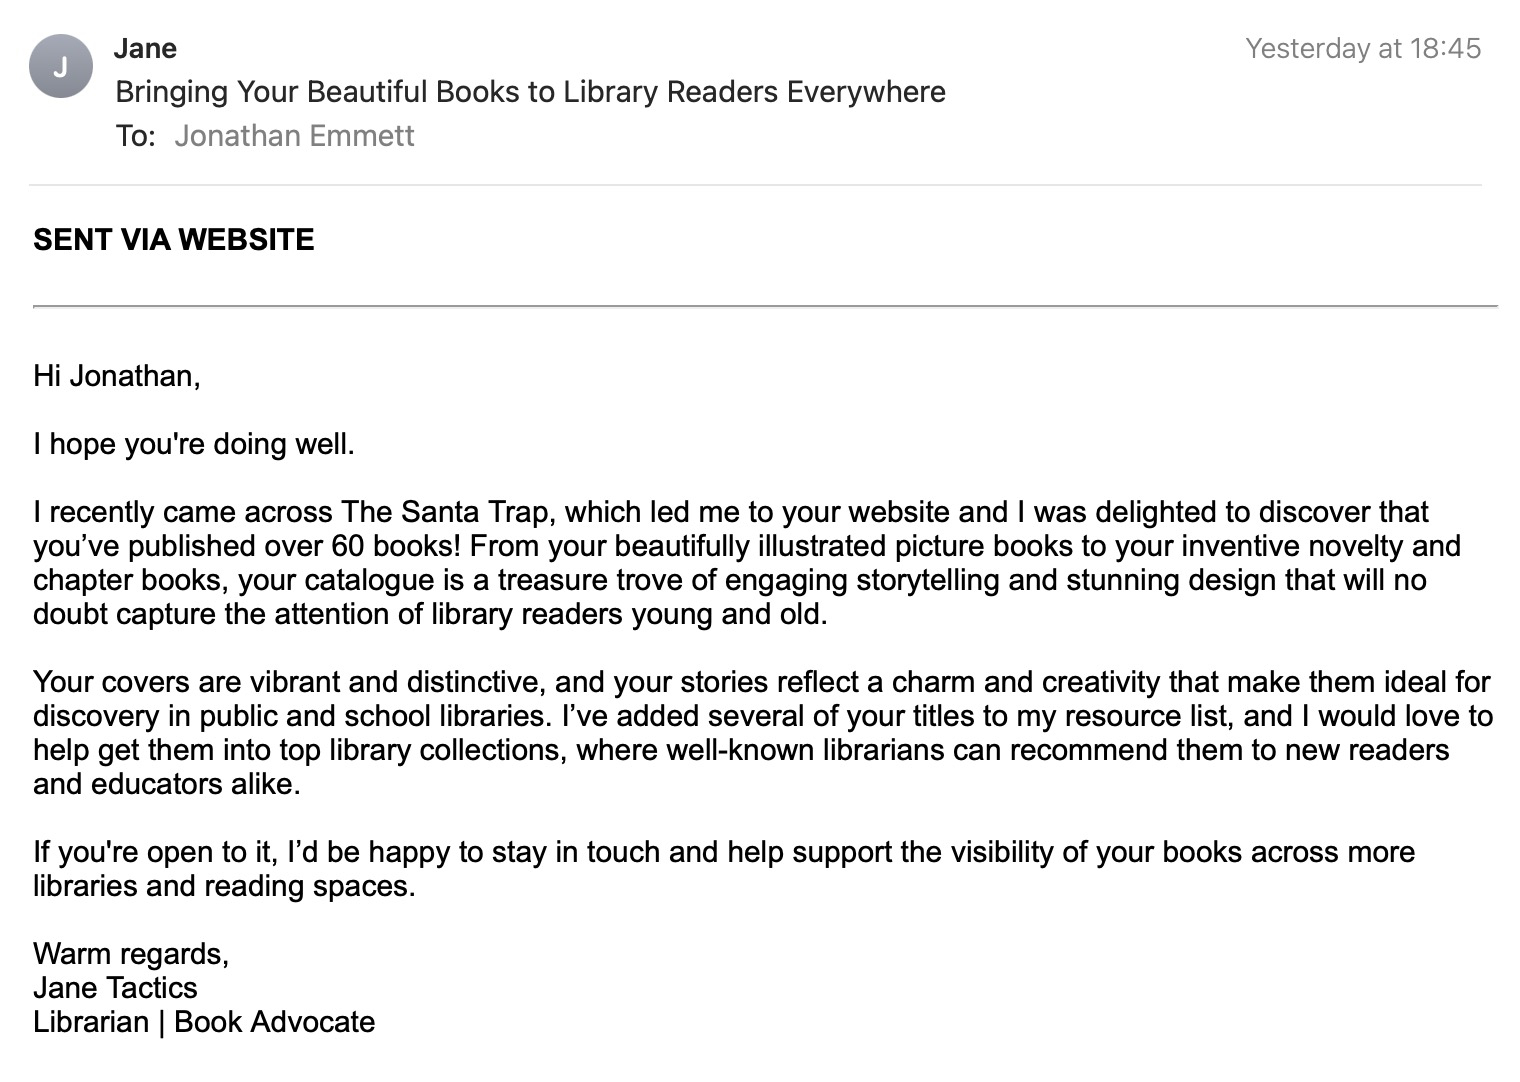
Task: Click the "To:" field label
Action: click(x=135, y=136)
